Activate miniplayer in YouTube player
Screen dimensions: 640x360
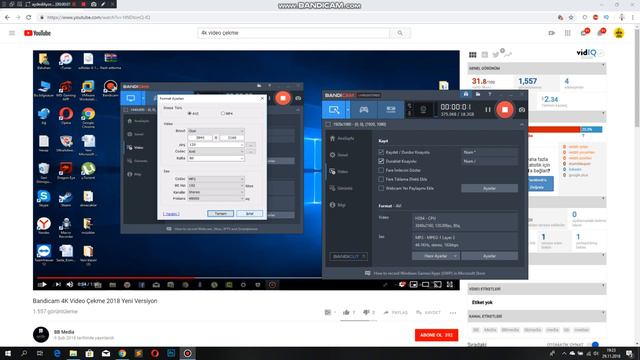(x=413, y=284)
